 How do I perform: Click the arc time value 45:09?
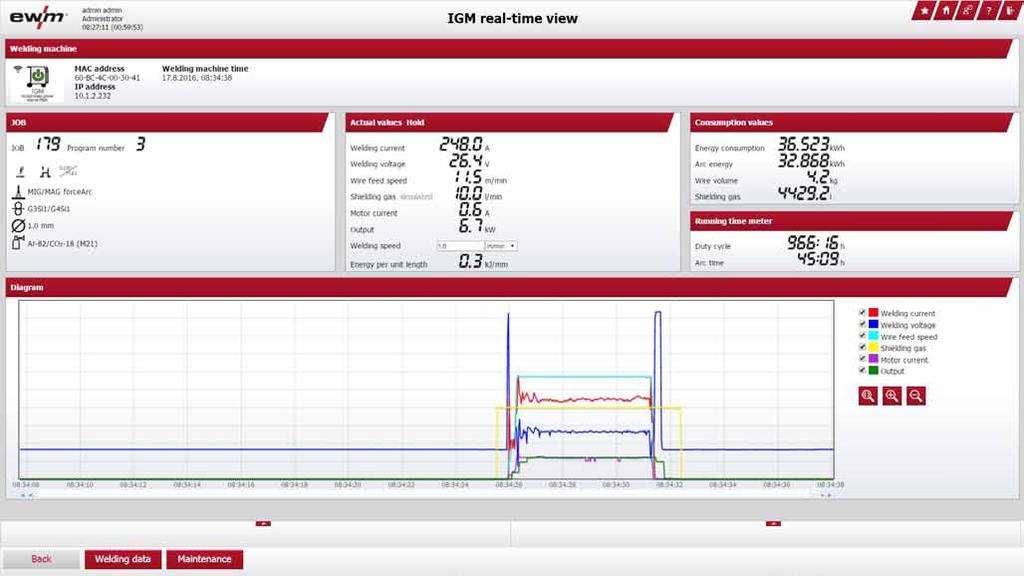click(x=818, y=259)
